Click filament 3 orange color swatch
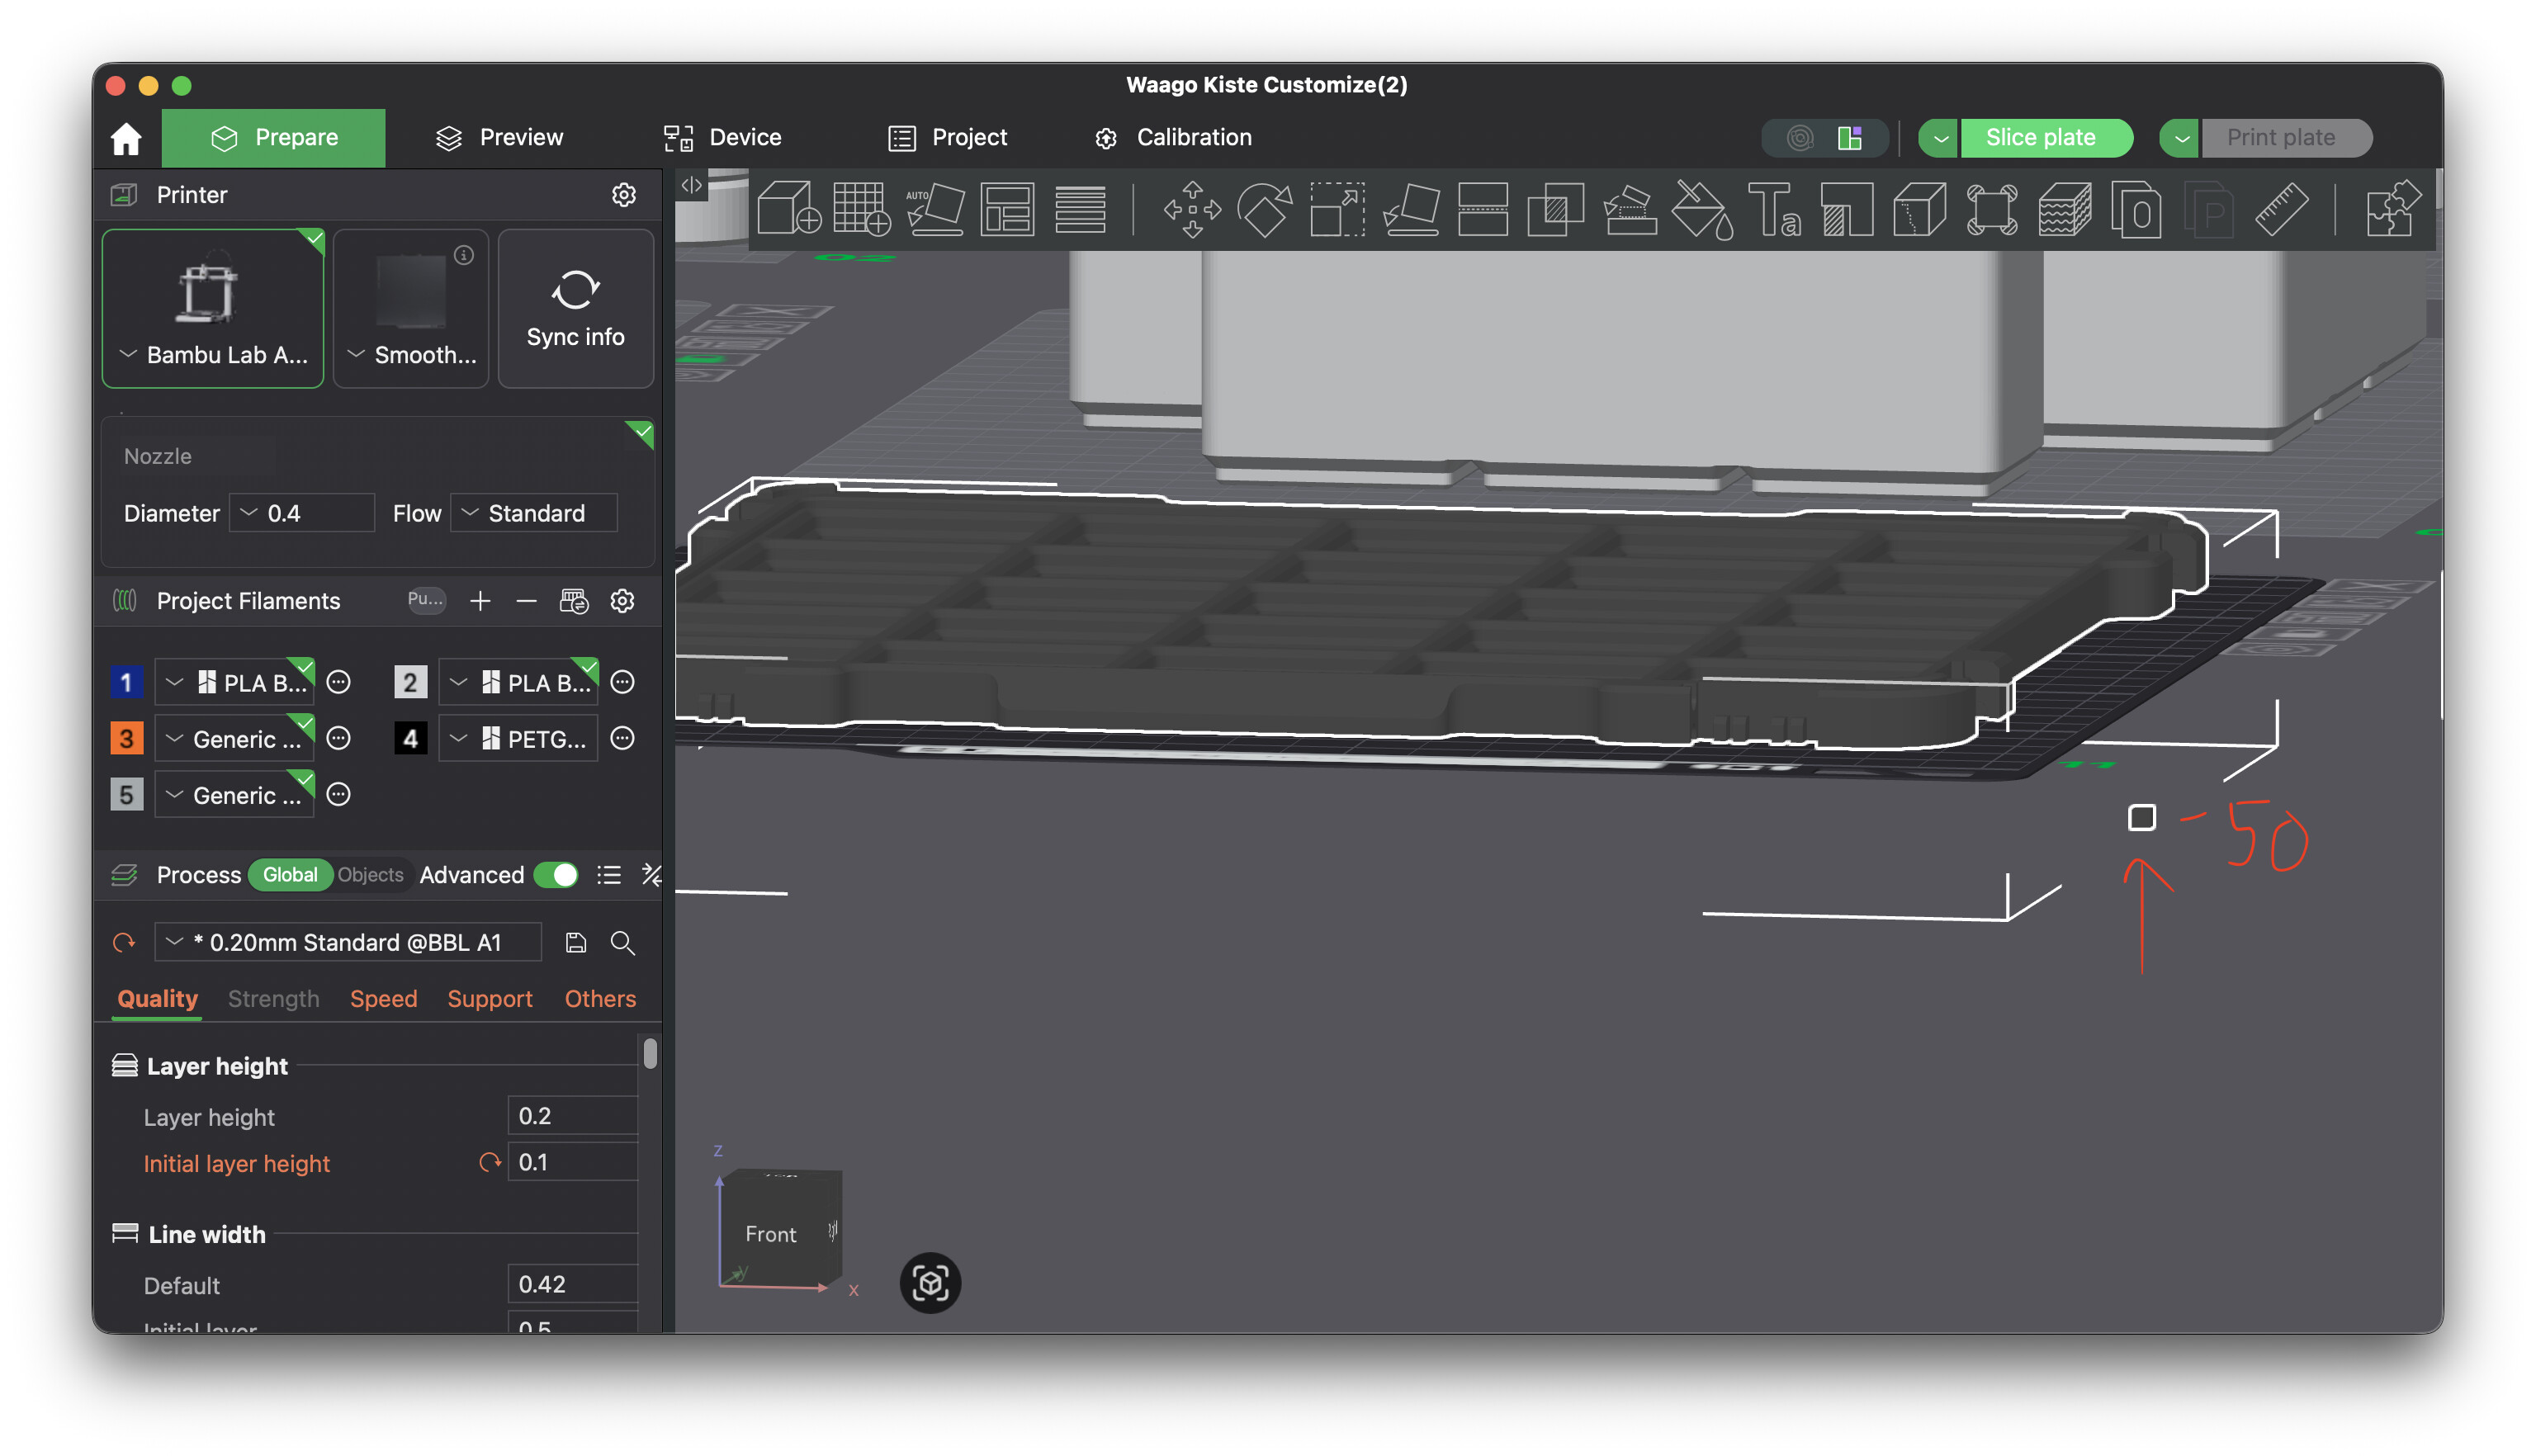 (126, 739)
